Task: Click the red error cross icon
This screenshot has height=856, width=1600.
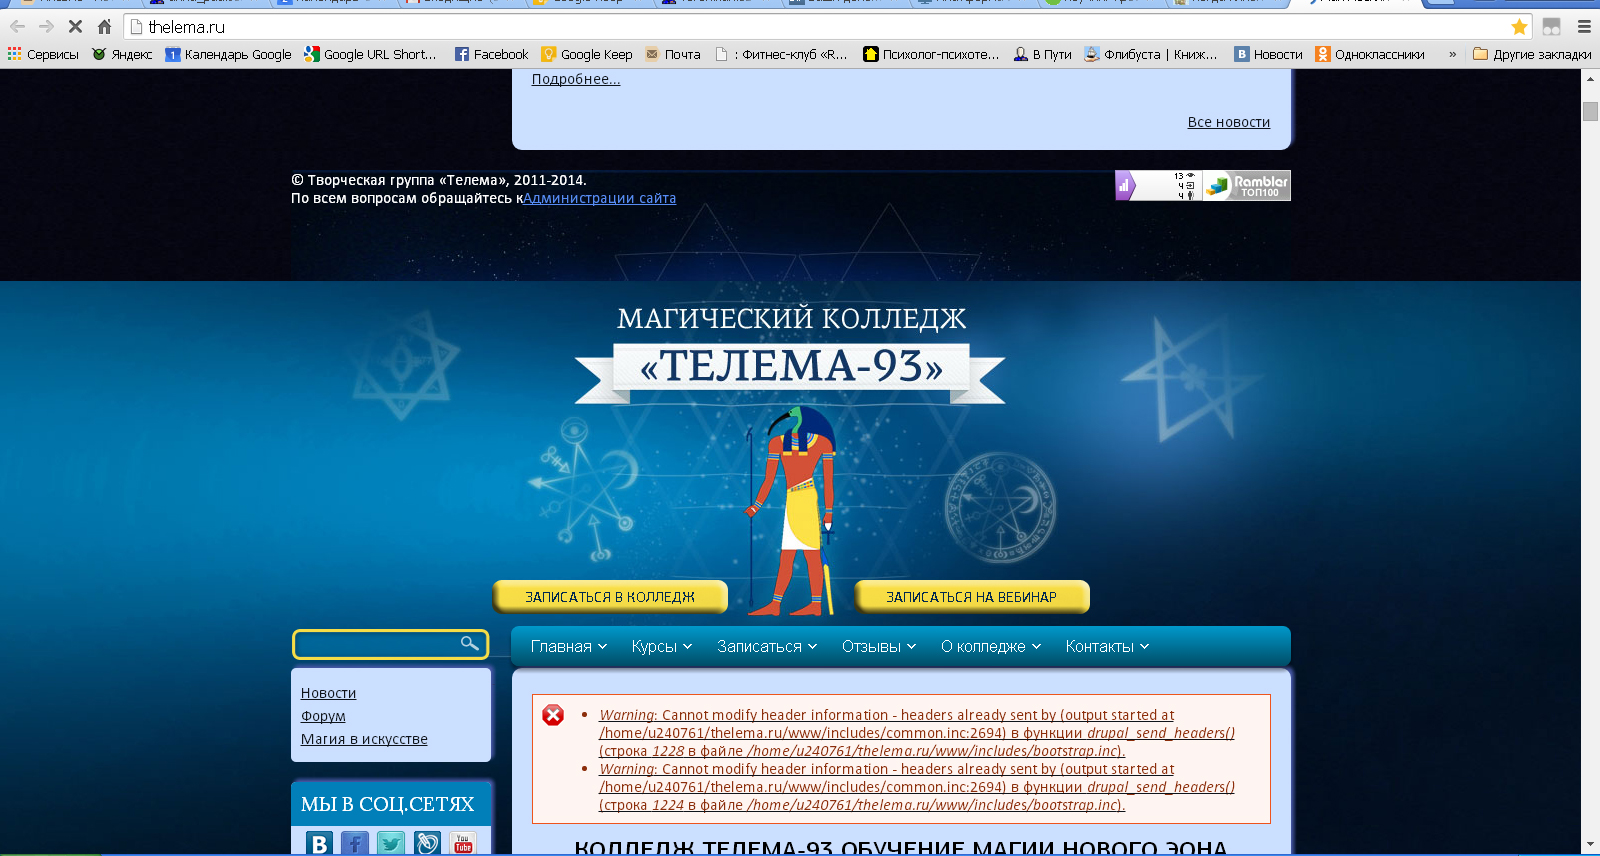Action: 553,715
